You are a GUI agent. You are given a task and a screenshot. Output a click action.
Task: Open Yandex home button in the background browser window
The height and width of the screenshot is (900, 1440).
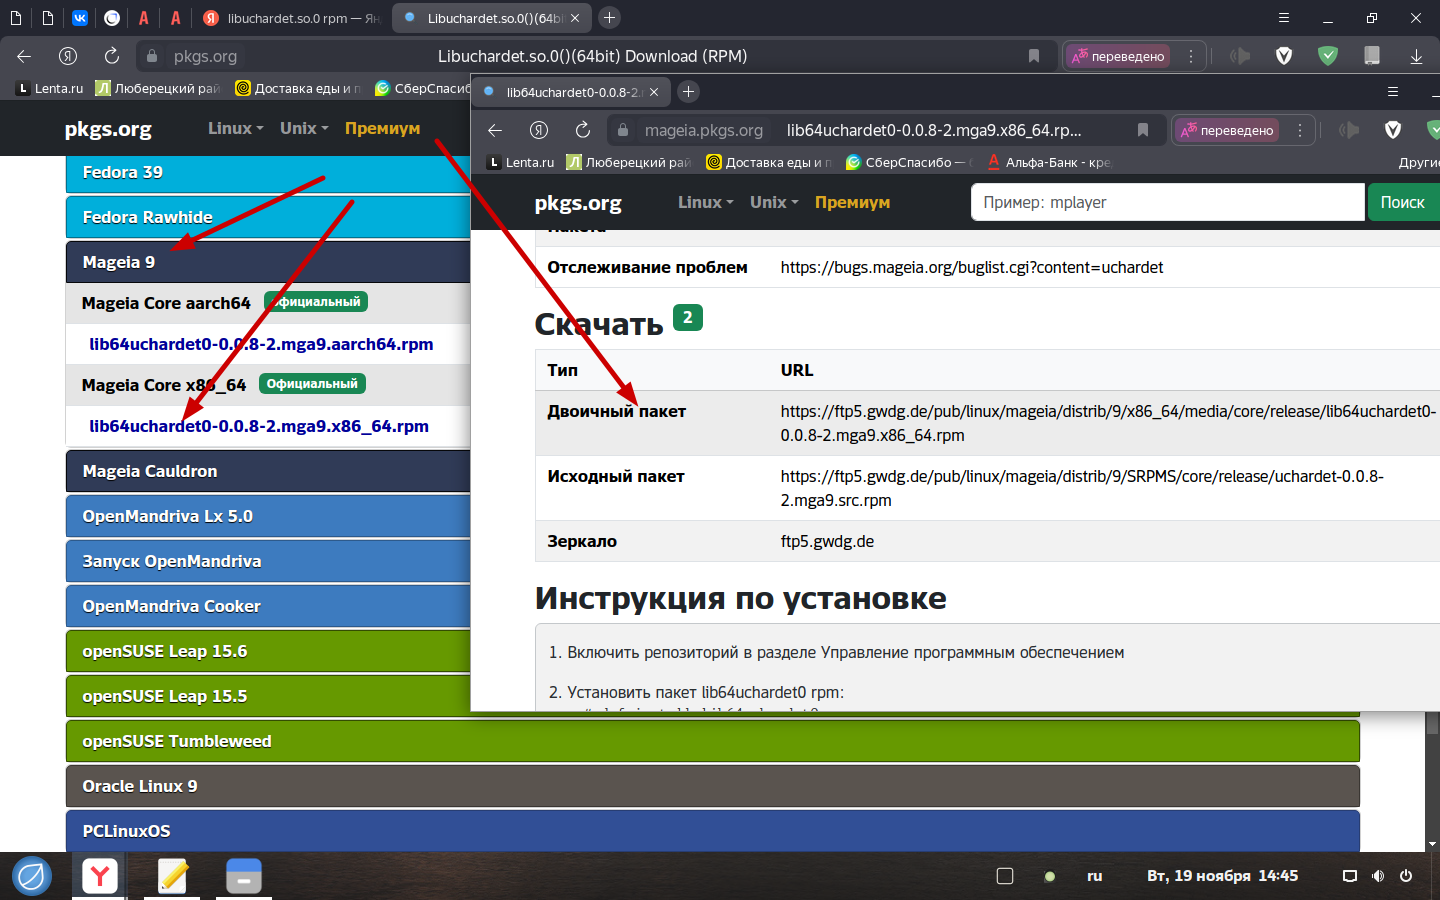click(x=68, y=56)
